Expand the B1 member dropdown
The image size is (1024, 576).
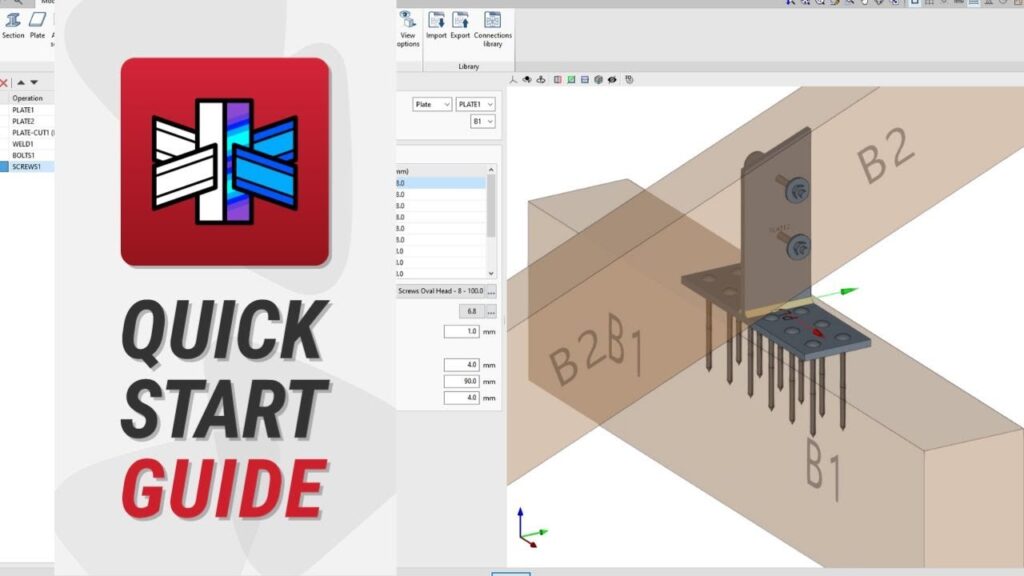(483, 122)
